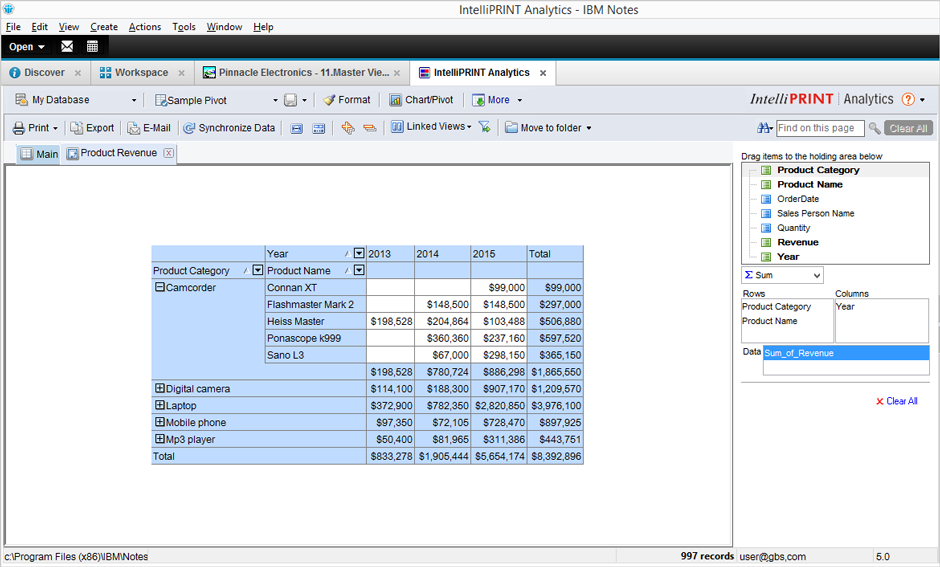Click the mail envelope icon in black bar

point(67,46)
